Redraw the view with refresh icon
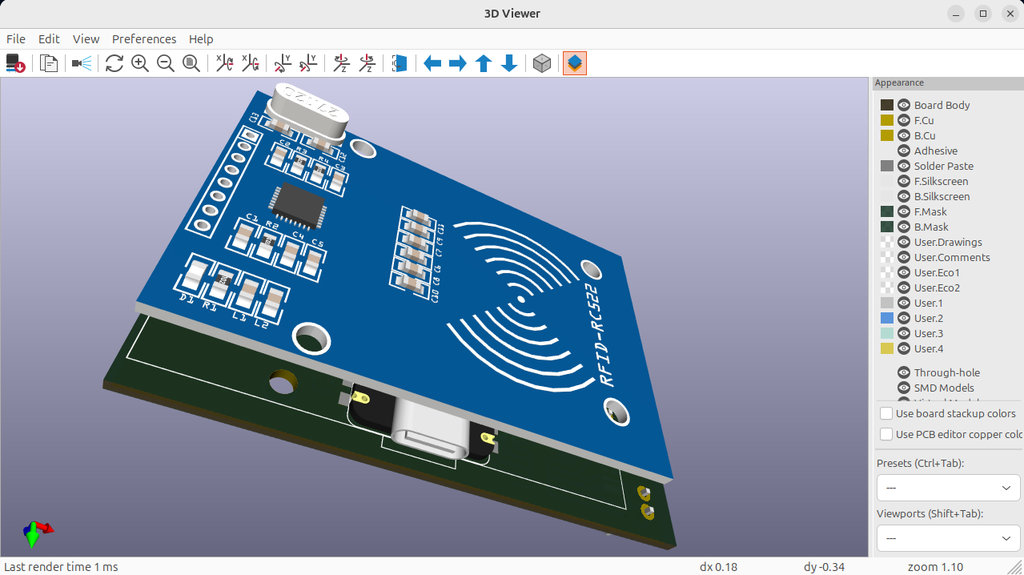This screenshot has width=1024, height=575. point(114,63)
